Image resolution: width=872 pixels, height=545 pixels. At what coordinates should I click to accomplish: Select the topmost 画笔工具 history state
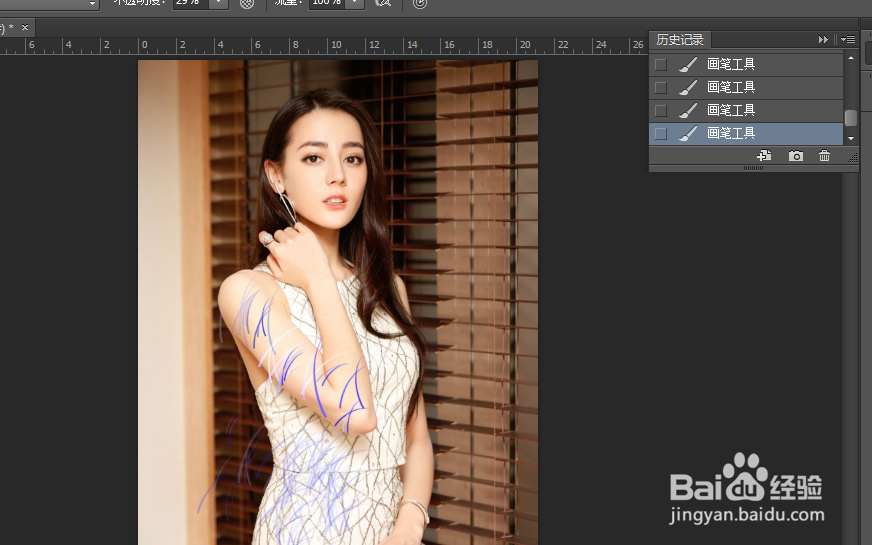(746, 65)
